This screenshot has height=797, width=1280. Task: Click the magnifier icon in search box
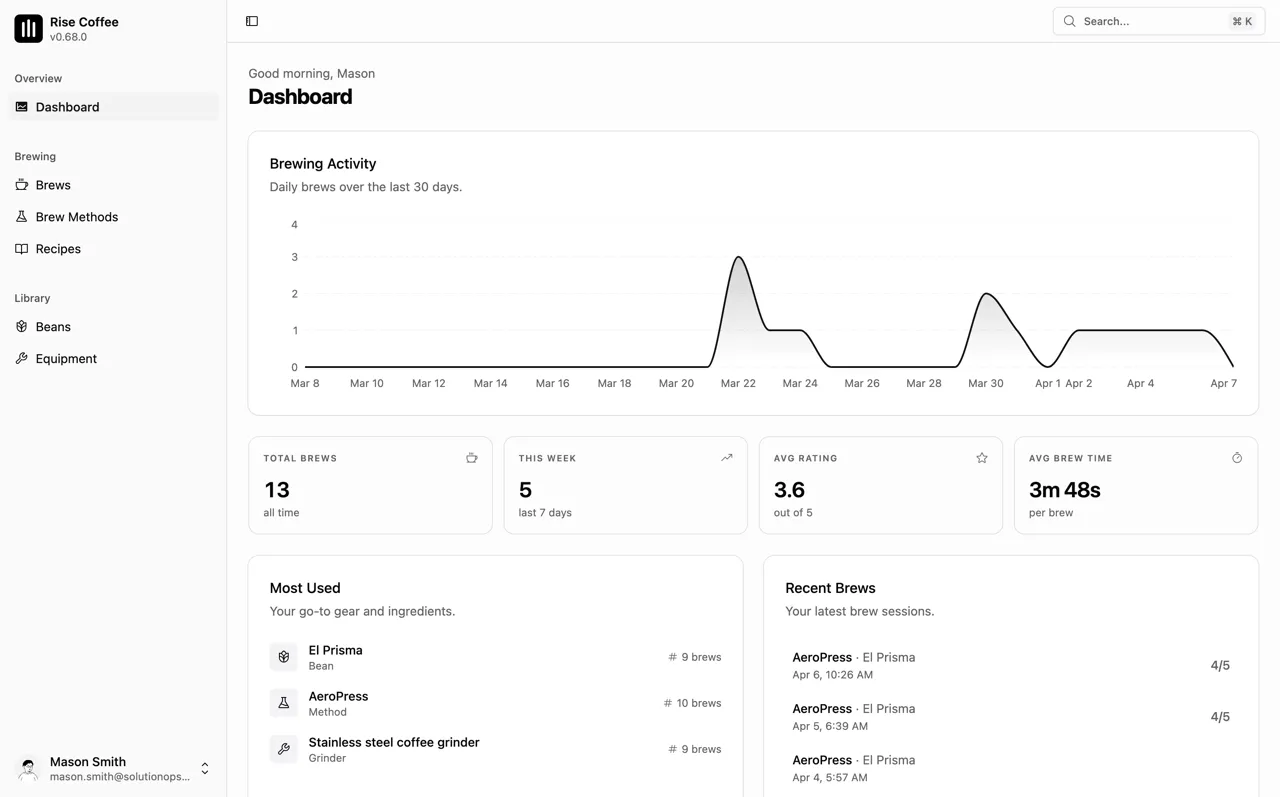(x=1070, y=21)
